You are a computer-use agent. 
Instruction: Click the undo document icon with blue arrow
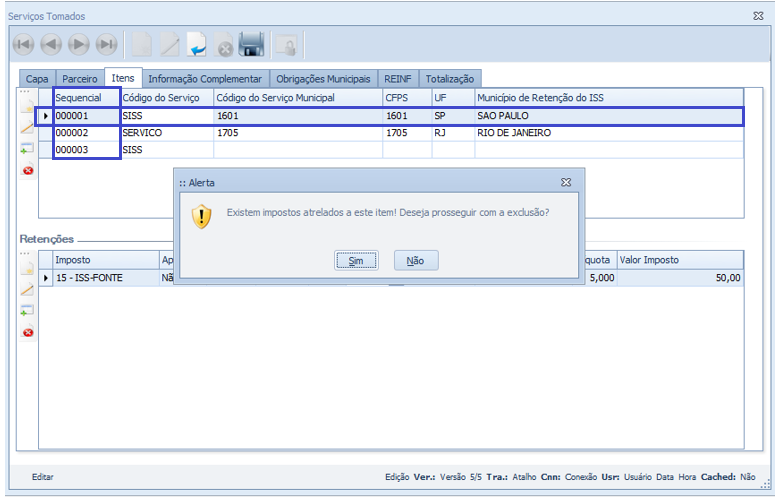(x=197, y=45)
